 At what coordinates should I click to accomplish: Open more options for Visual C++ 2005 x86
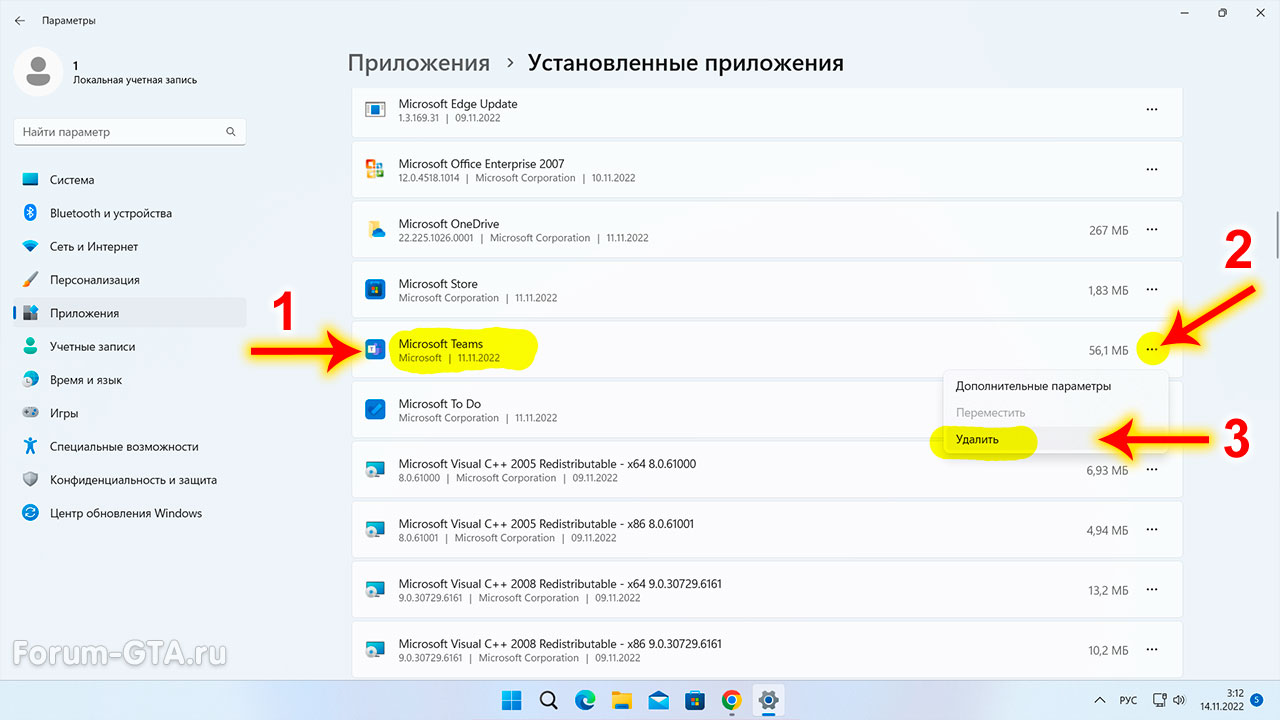(1152, 530)
